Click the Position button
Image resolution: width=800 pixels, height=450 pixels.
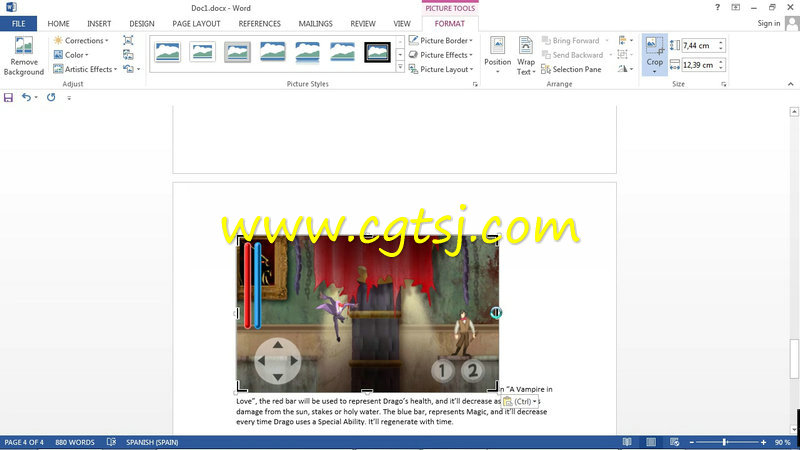click(x=497, y=55)
